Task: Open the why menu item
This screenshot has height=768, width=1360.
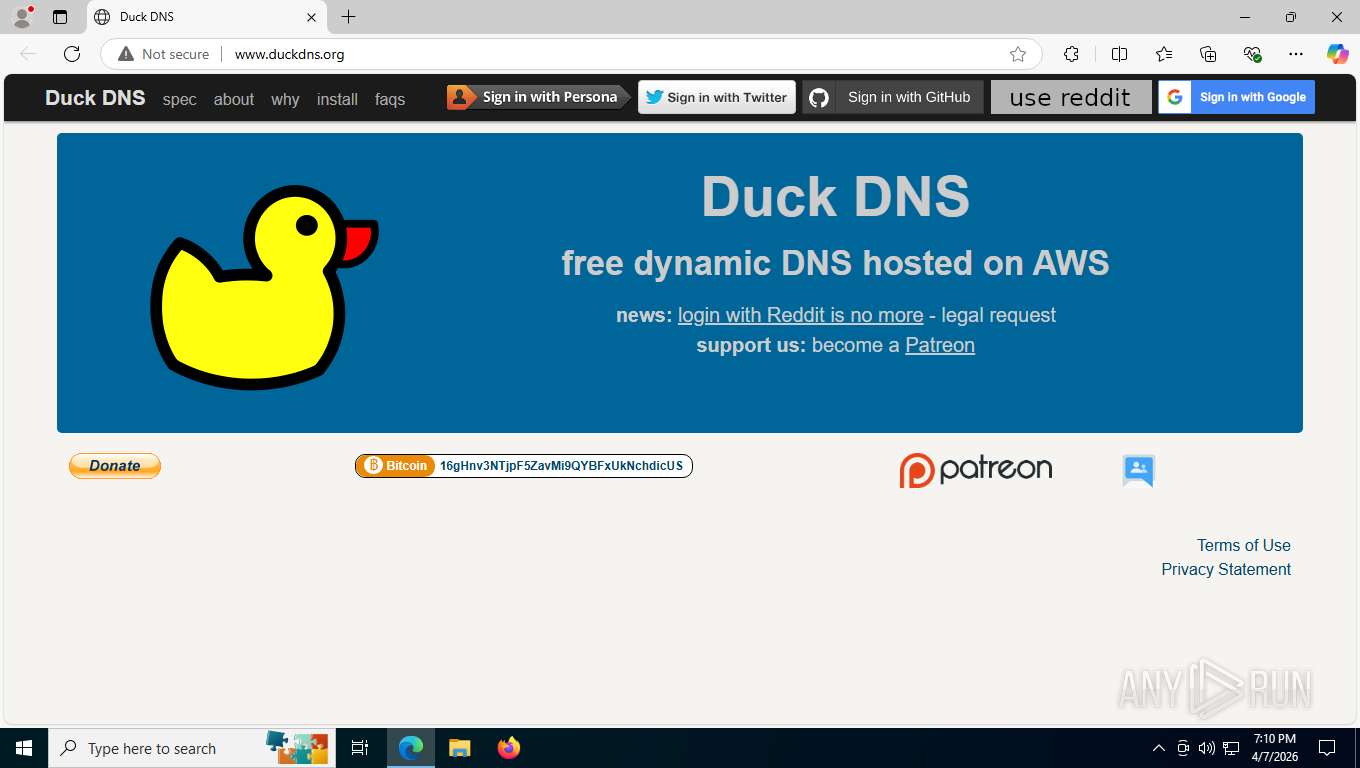Action: point(285,99)
